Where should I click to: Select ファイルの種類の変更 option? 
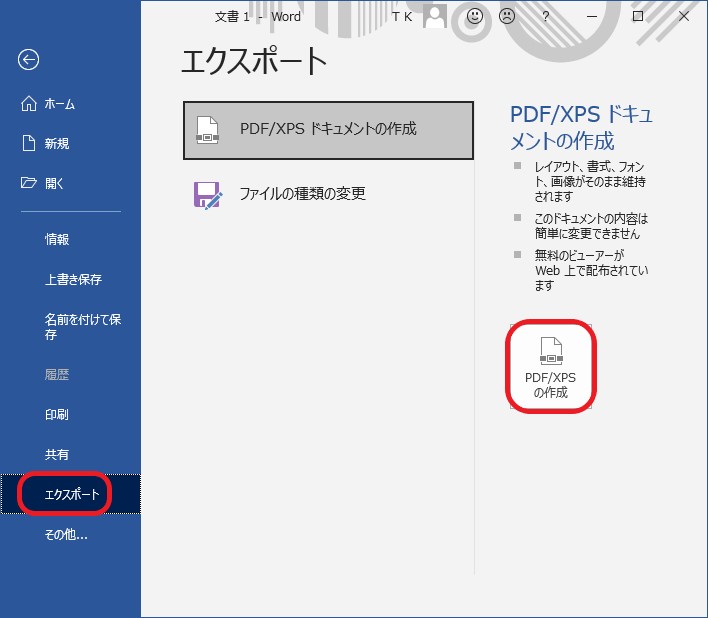pos(328,194)
